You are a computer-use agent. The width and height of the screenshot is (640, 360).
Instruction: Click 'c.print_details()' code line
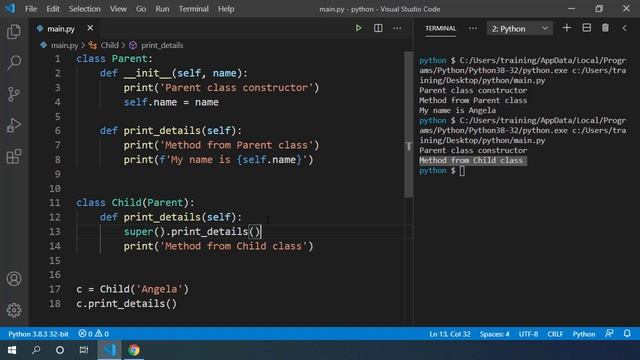click(127, 304)
